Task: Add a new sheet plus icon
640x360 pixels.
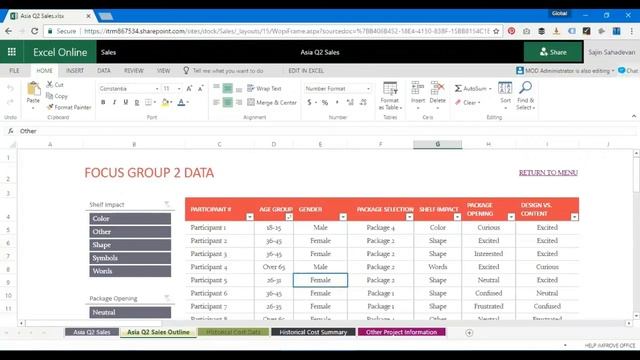Action: click(x=469, y=333)
